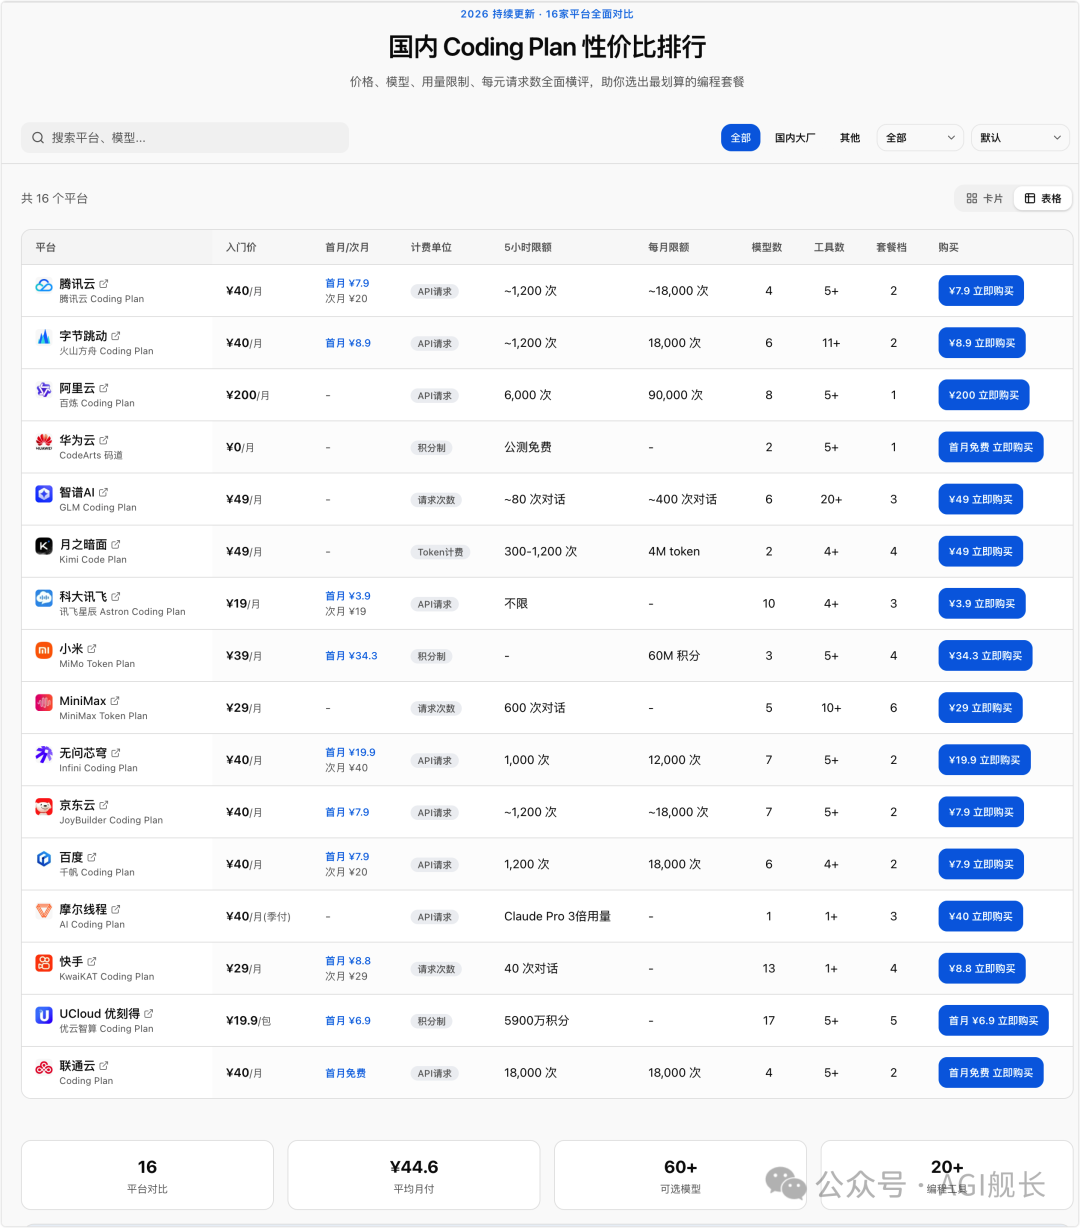
Task: Click 联通云 首月免费 立即购买 button
Action: [991, 1072]
